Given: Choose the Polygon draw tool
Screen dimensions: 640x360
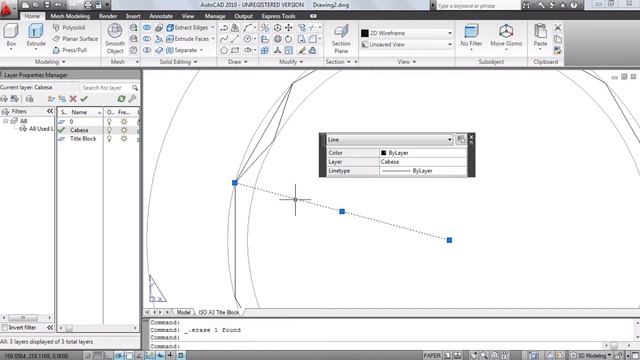Looking at the screenshot, I should click(224, 50).
